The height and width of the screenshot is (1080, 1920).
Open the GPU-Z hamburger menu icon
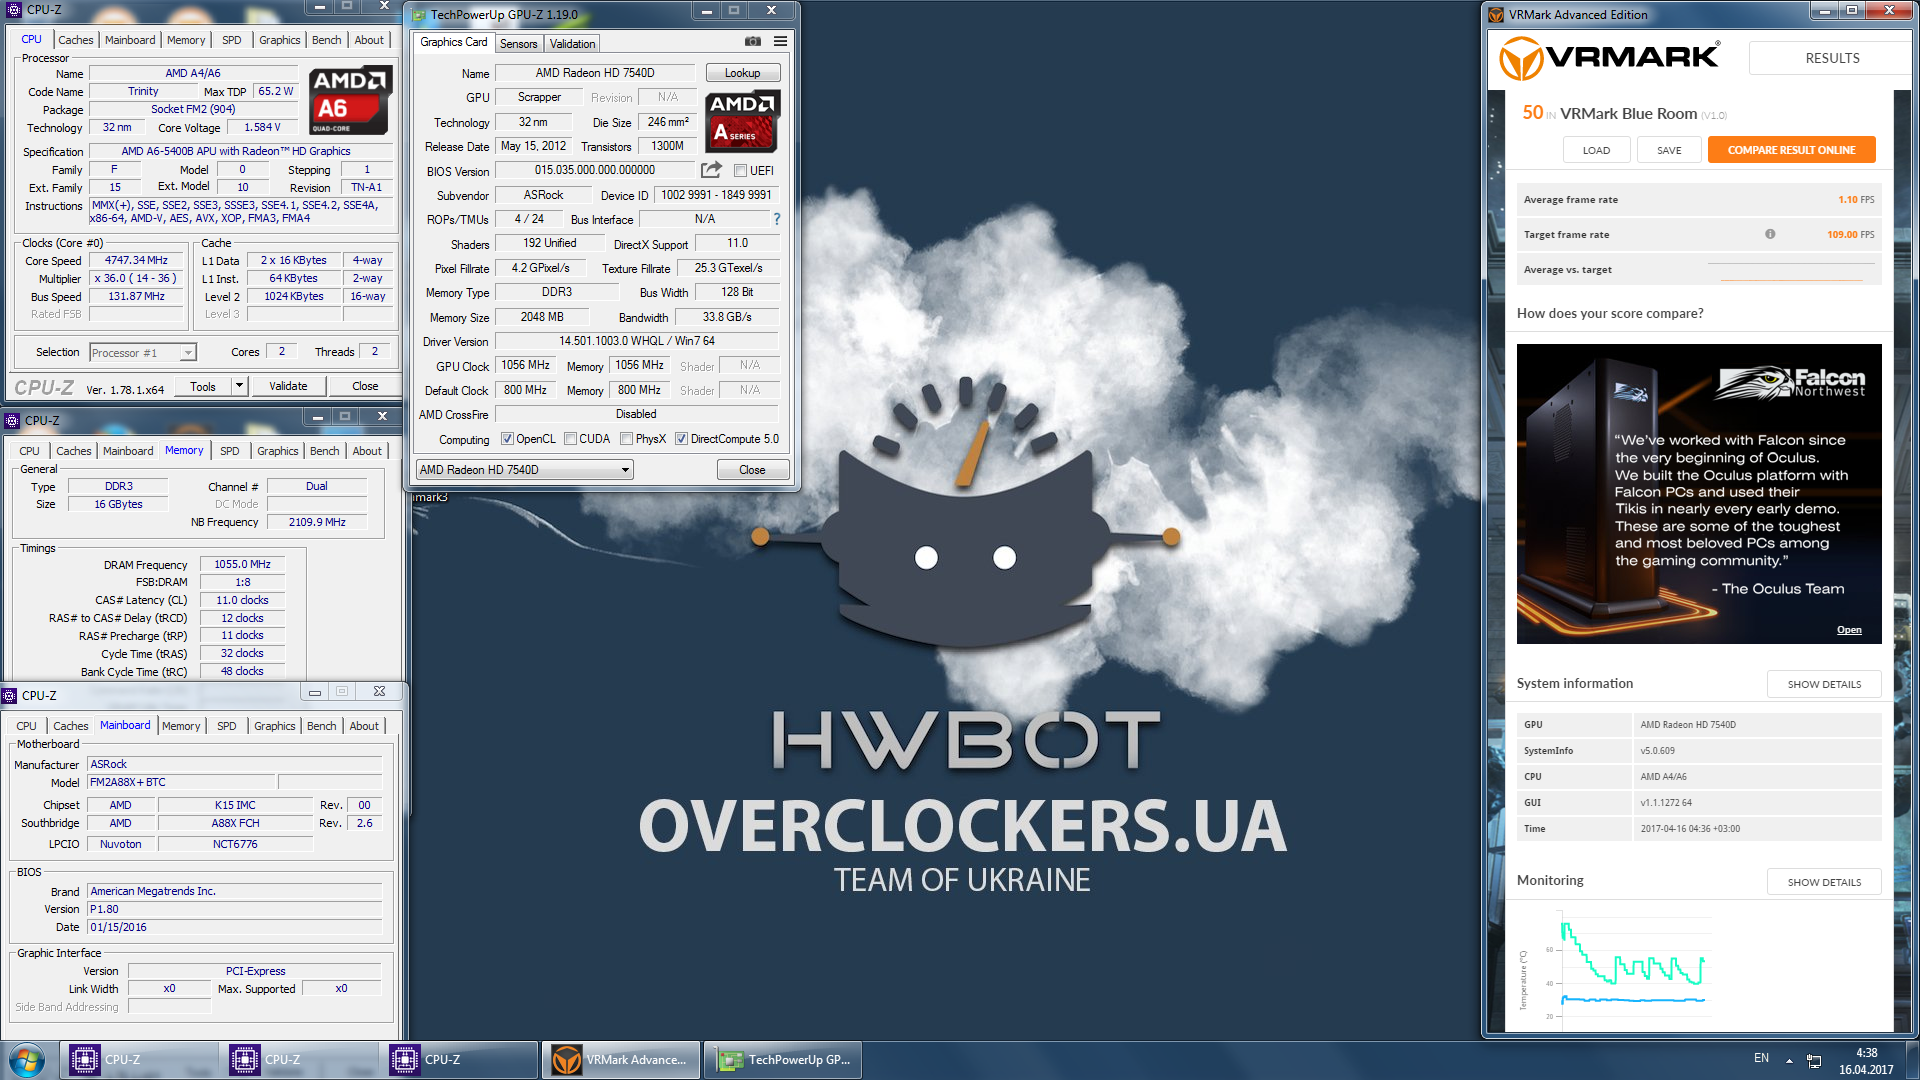pos(780,41)
